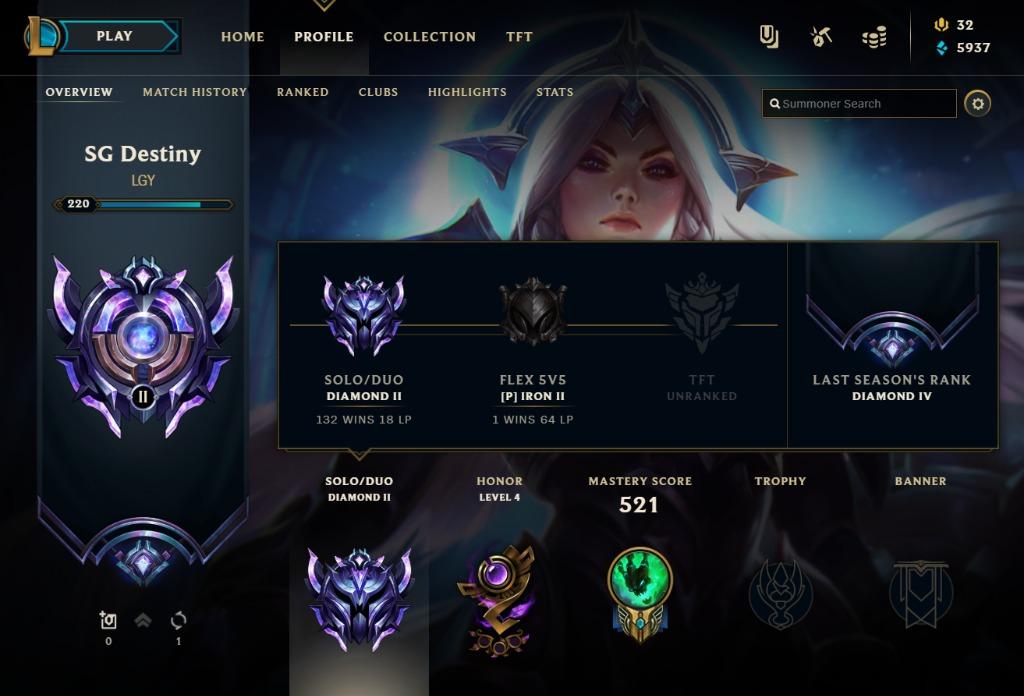Open the Collection tab
The image size is (1024, 696).
tap(430, 37)
